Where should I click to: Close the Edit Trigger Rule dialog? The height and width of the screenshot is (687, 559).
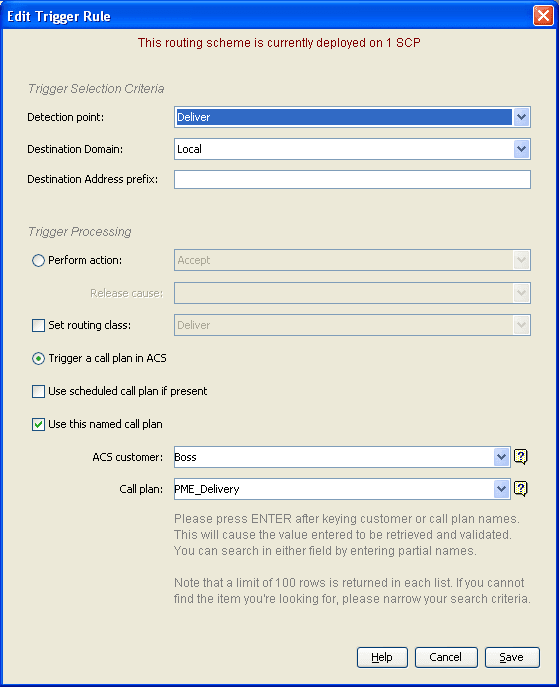[543, 16]
